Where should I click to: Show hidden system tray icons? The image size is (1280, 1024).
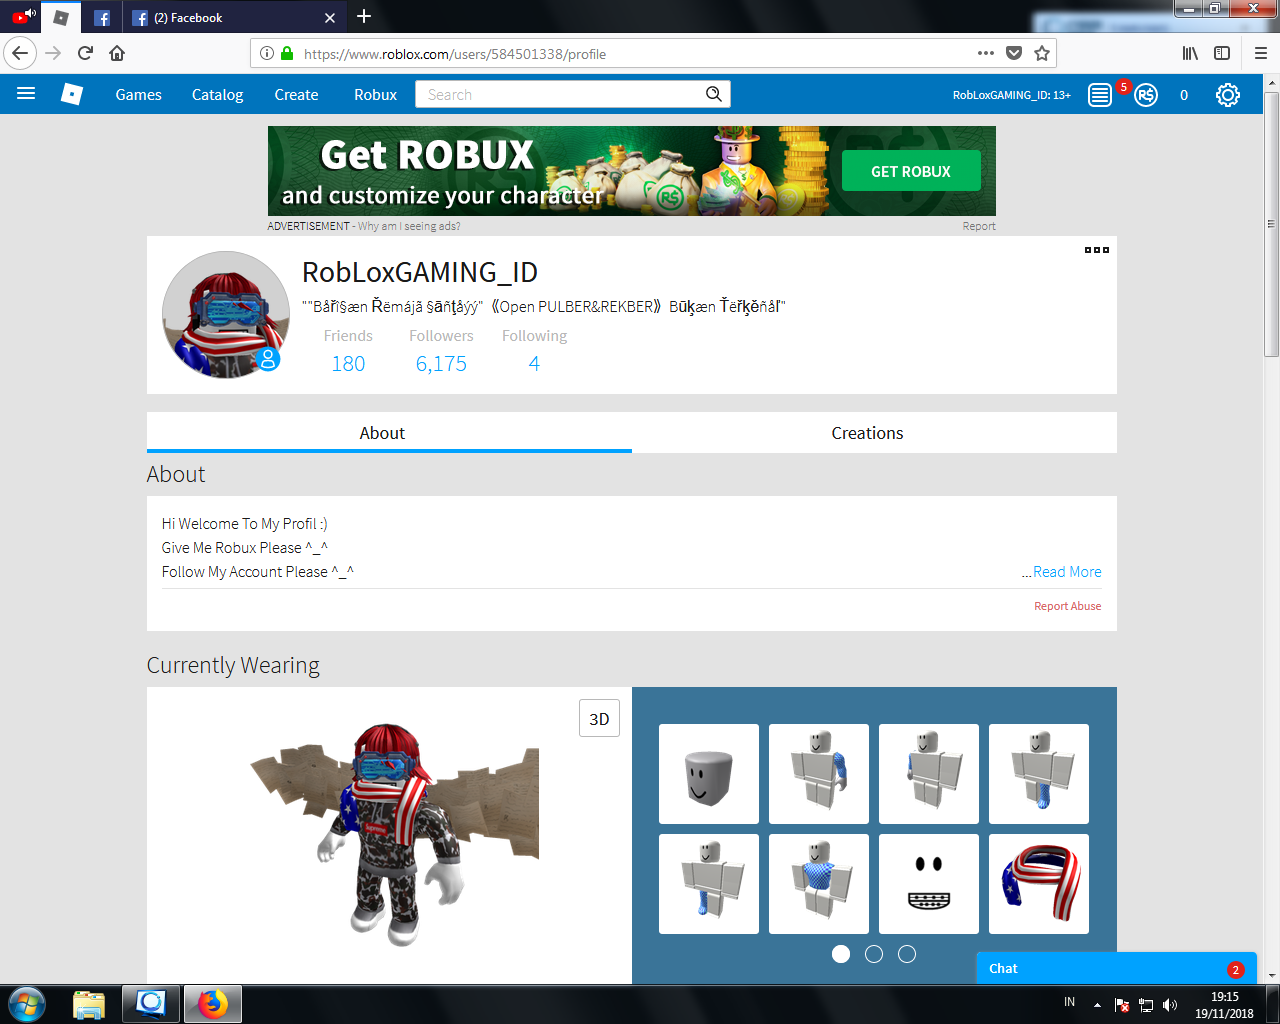pyautogui.click(x=1097, y=1005)
